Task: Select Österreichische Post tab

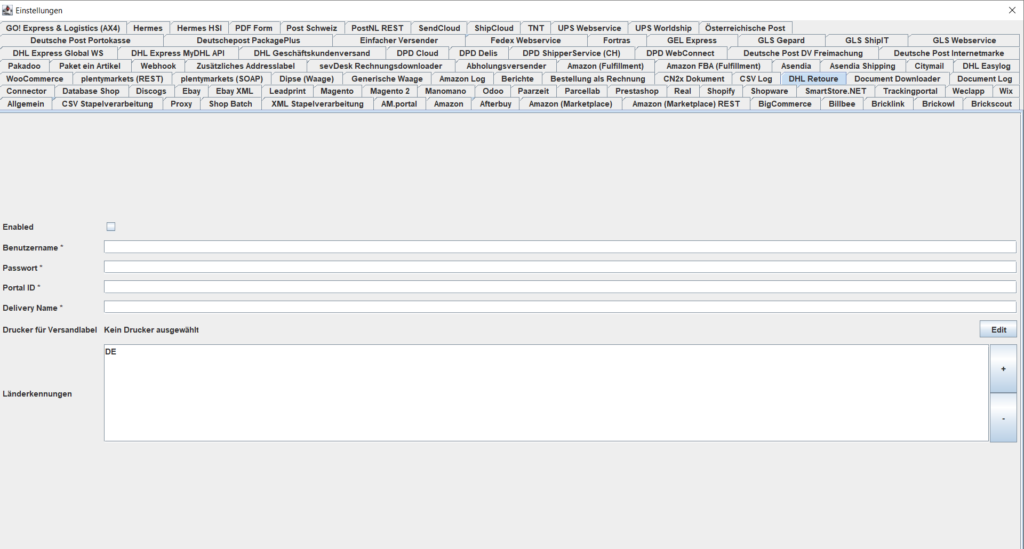Action: point(745,28)
